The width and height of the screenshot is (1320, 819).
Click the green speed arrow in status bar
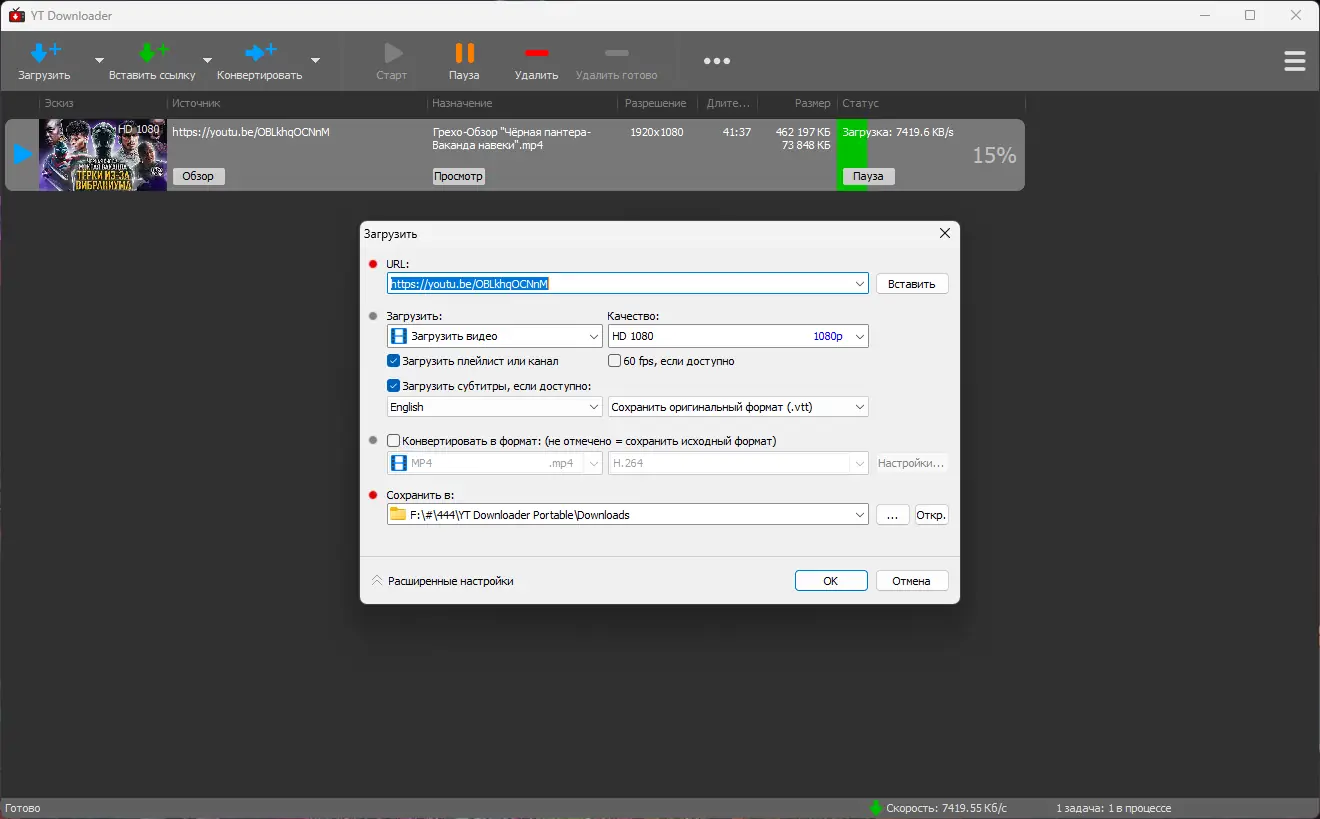875,808
